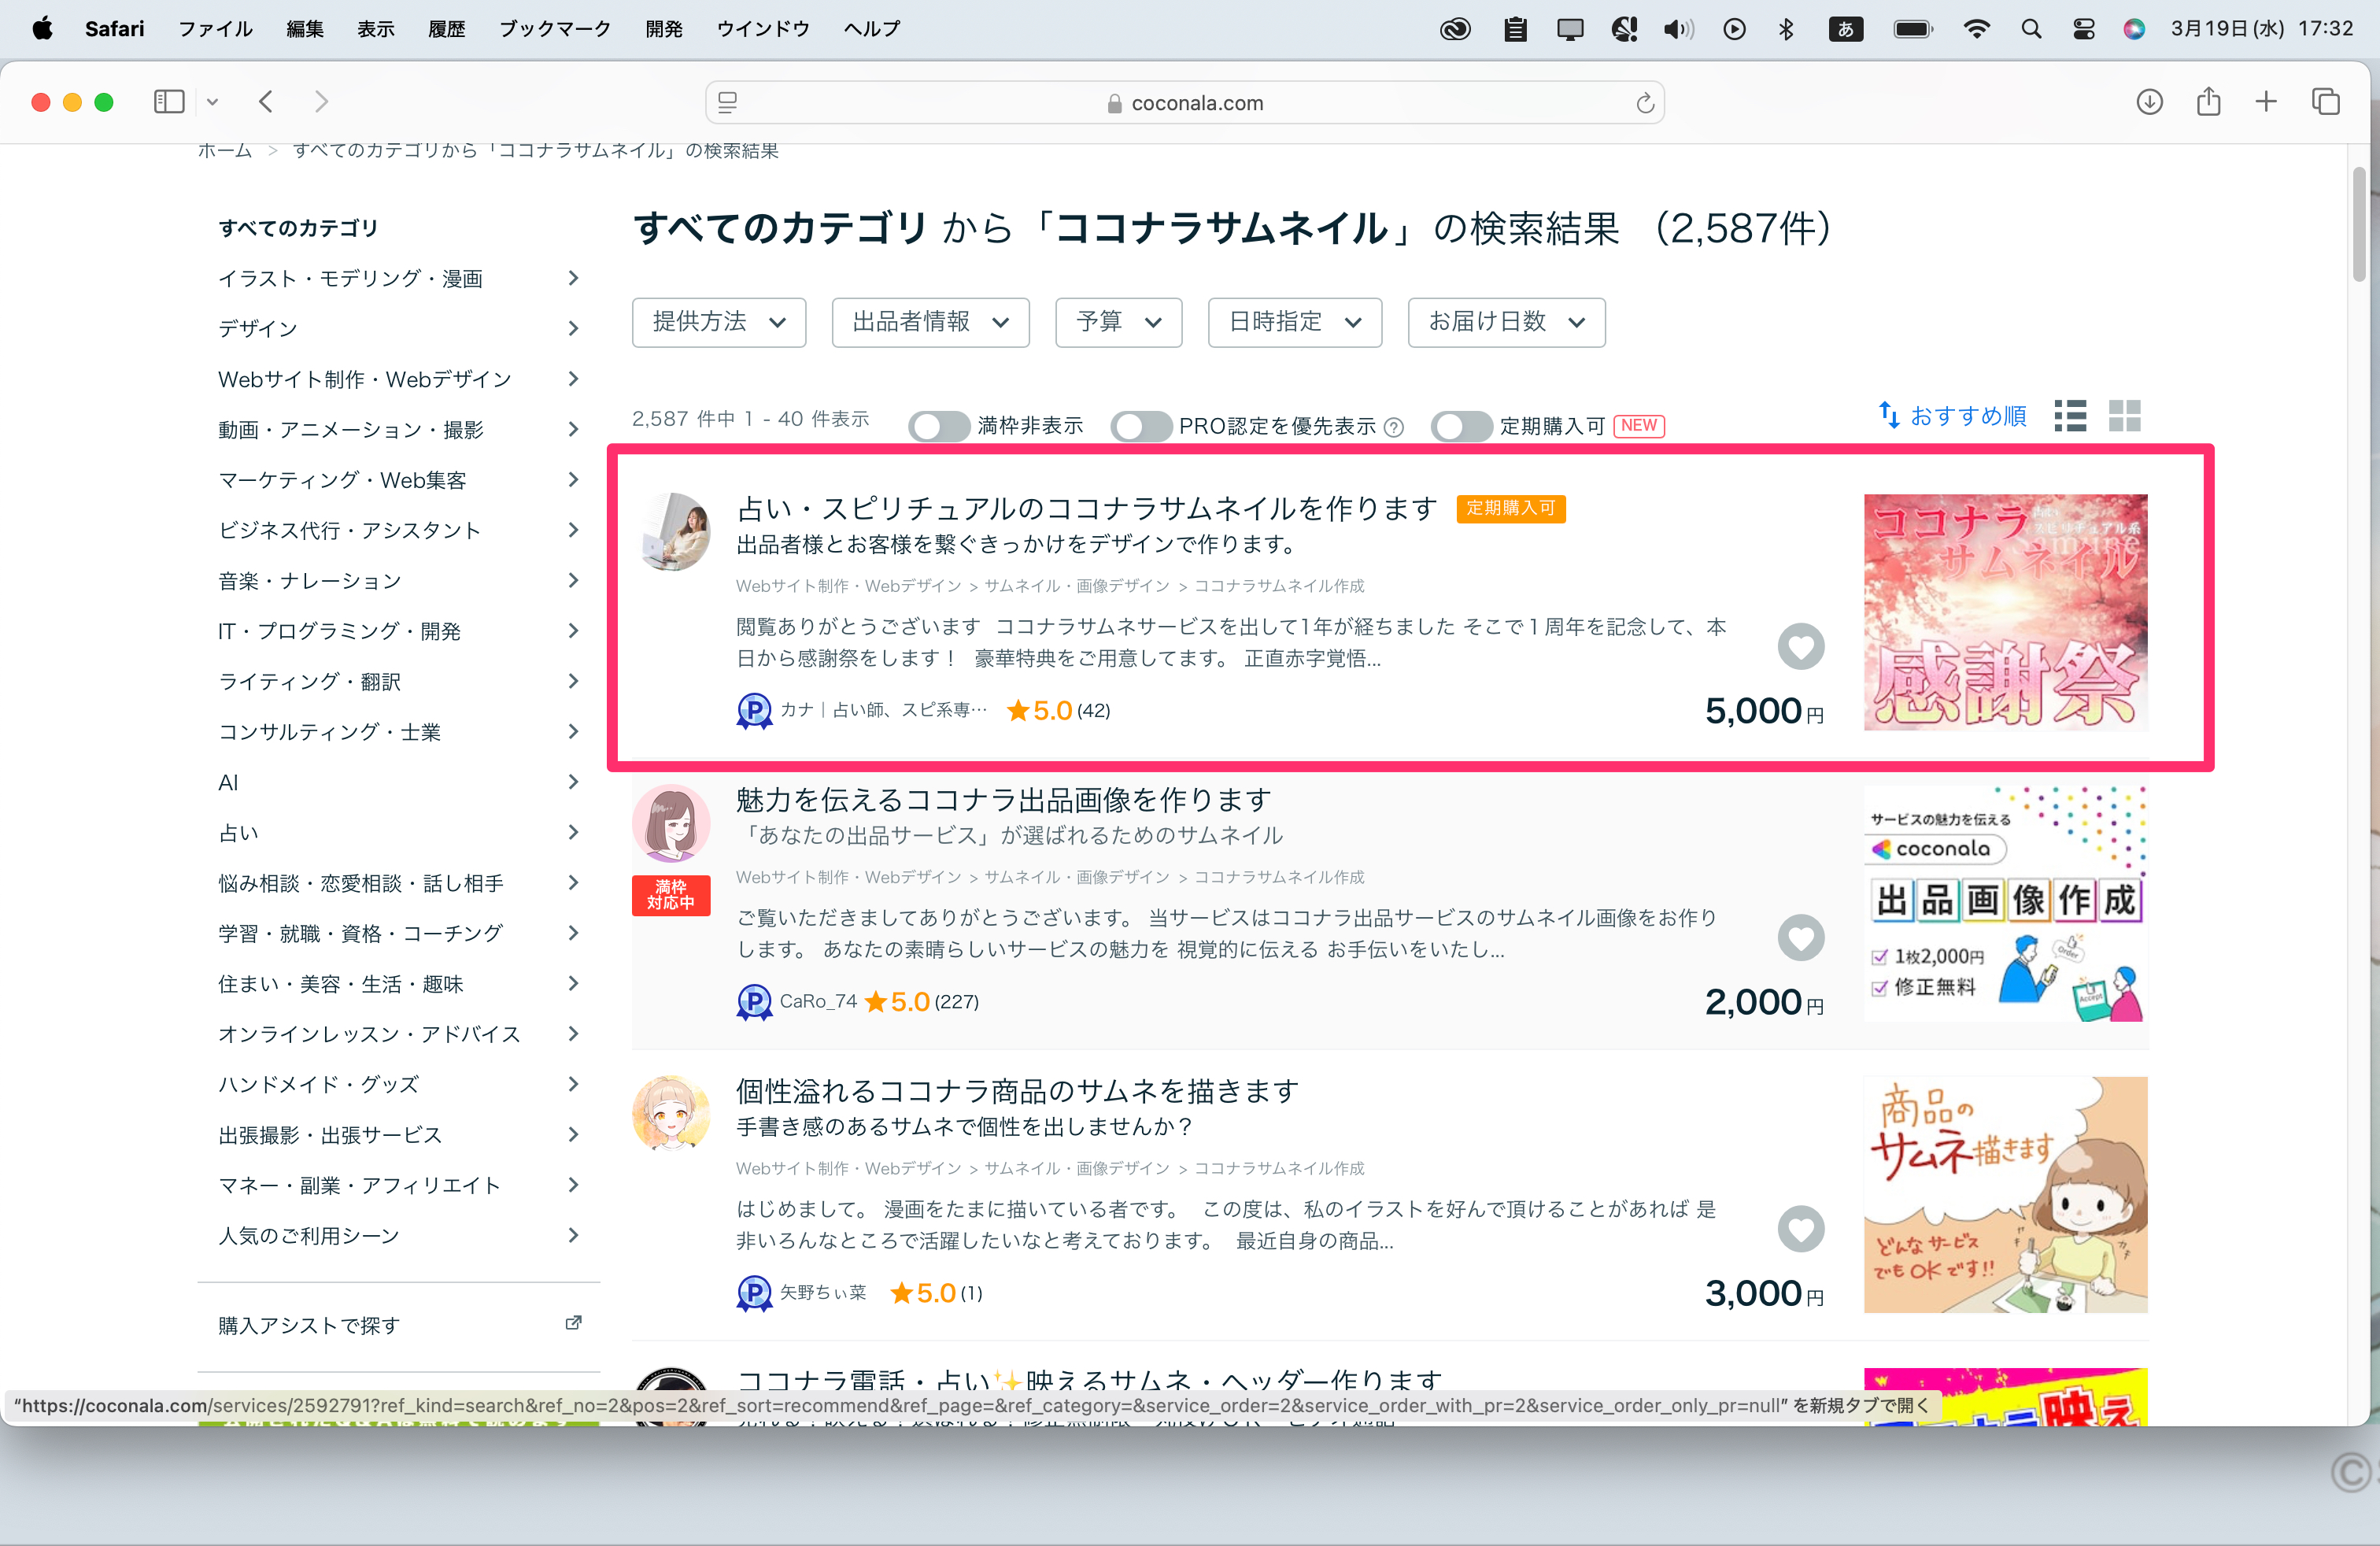Viewport: 2380px width, 1546px height.
Task: Click the help icon beside PRO認定を優先表示
Action: (1394, 428)
